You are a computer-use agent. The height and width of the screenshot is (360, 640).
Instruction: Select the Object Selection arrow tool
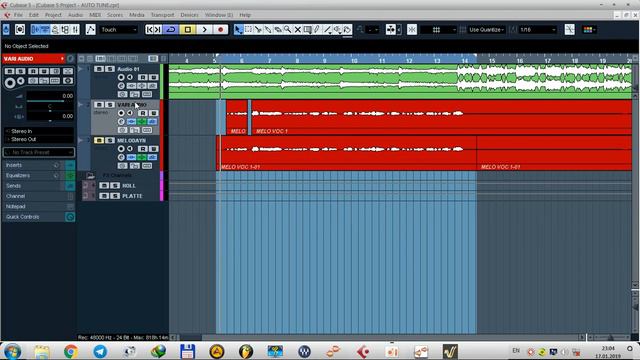click(x=238, y=29)
